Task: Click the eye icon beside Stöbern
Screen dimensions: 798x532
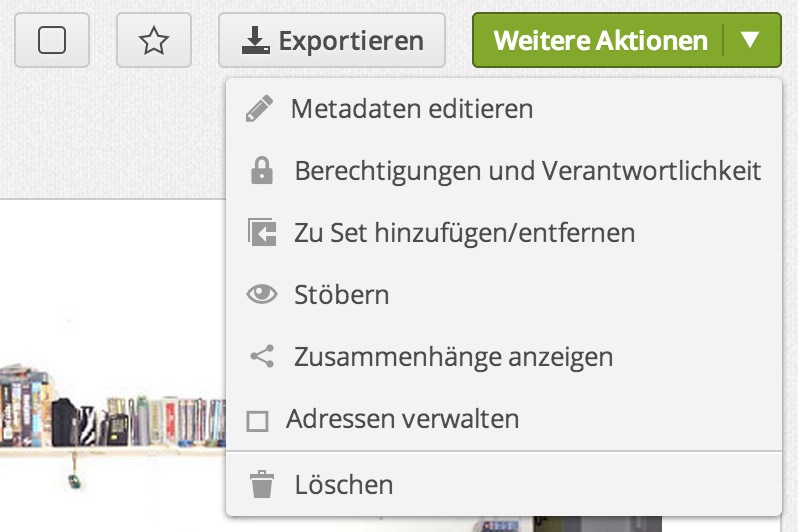Action: [x=261, y=295]
